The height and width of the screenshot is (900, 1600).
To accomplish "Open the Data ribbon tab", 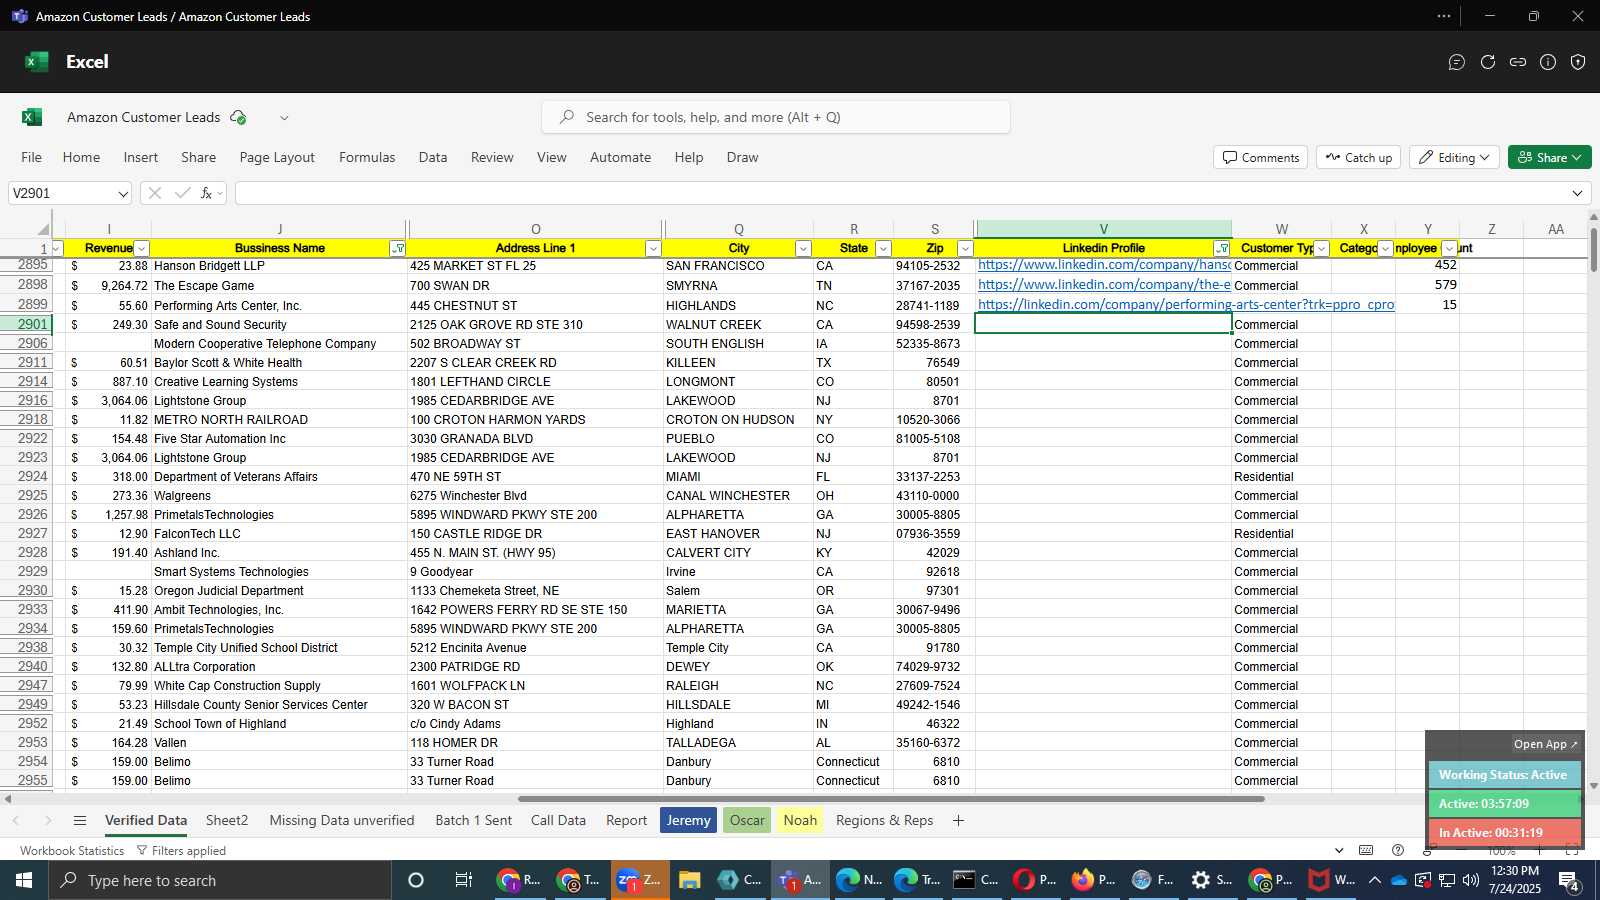I will point(433,157).
